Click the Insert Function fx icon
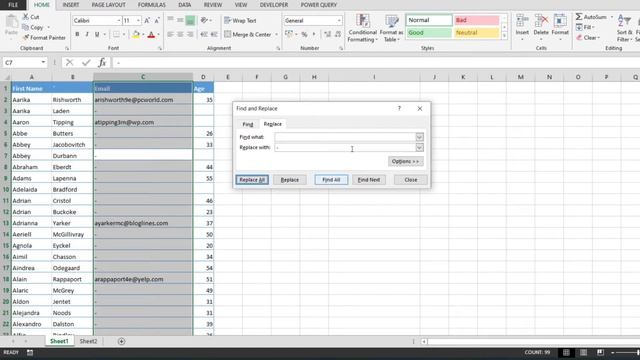The image size is (640, 360). pyautogui.click(x=102, y=62)
